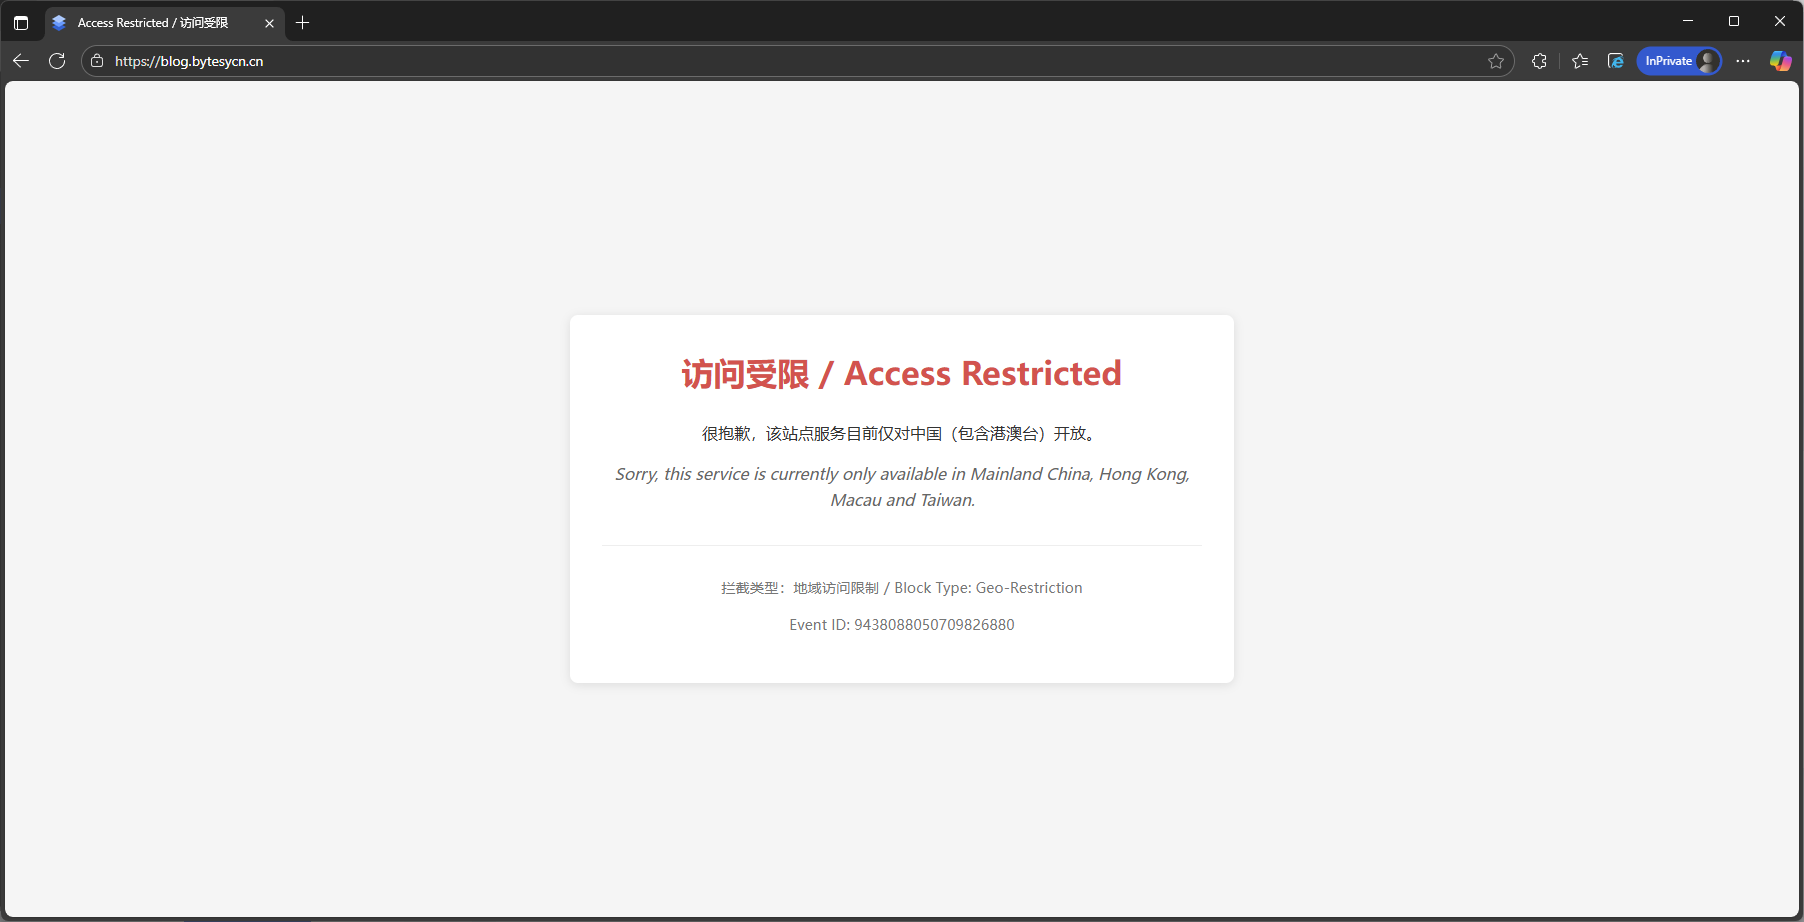Open a new tab with plus button
Viewport: 1804px width, 922px height.
[x=303, y=22]
